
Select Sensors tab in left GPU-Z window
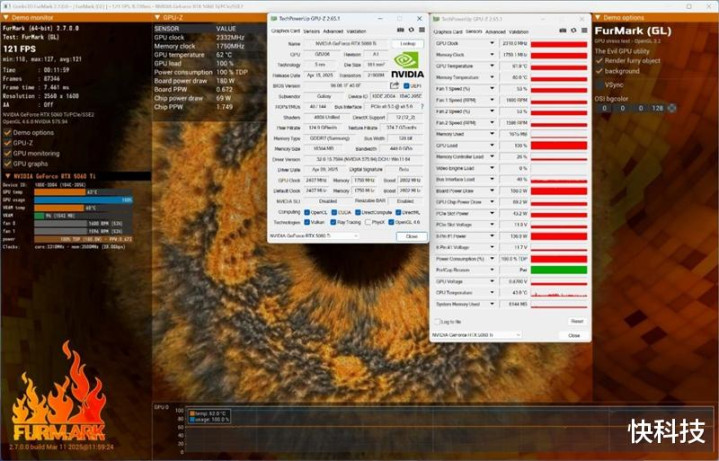pyautogui.click(x=311, y=31)
